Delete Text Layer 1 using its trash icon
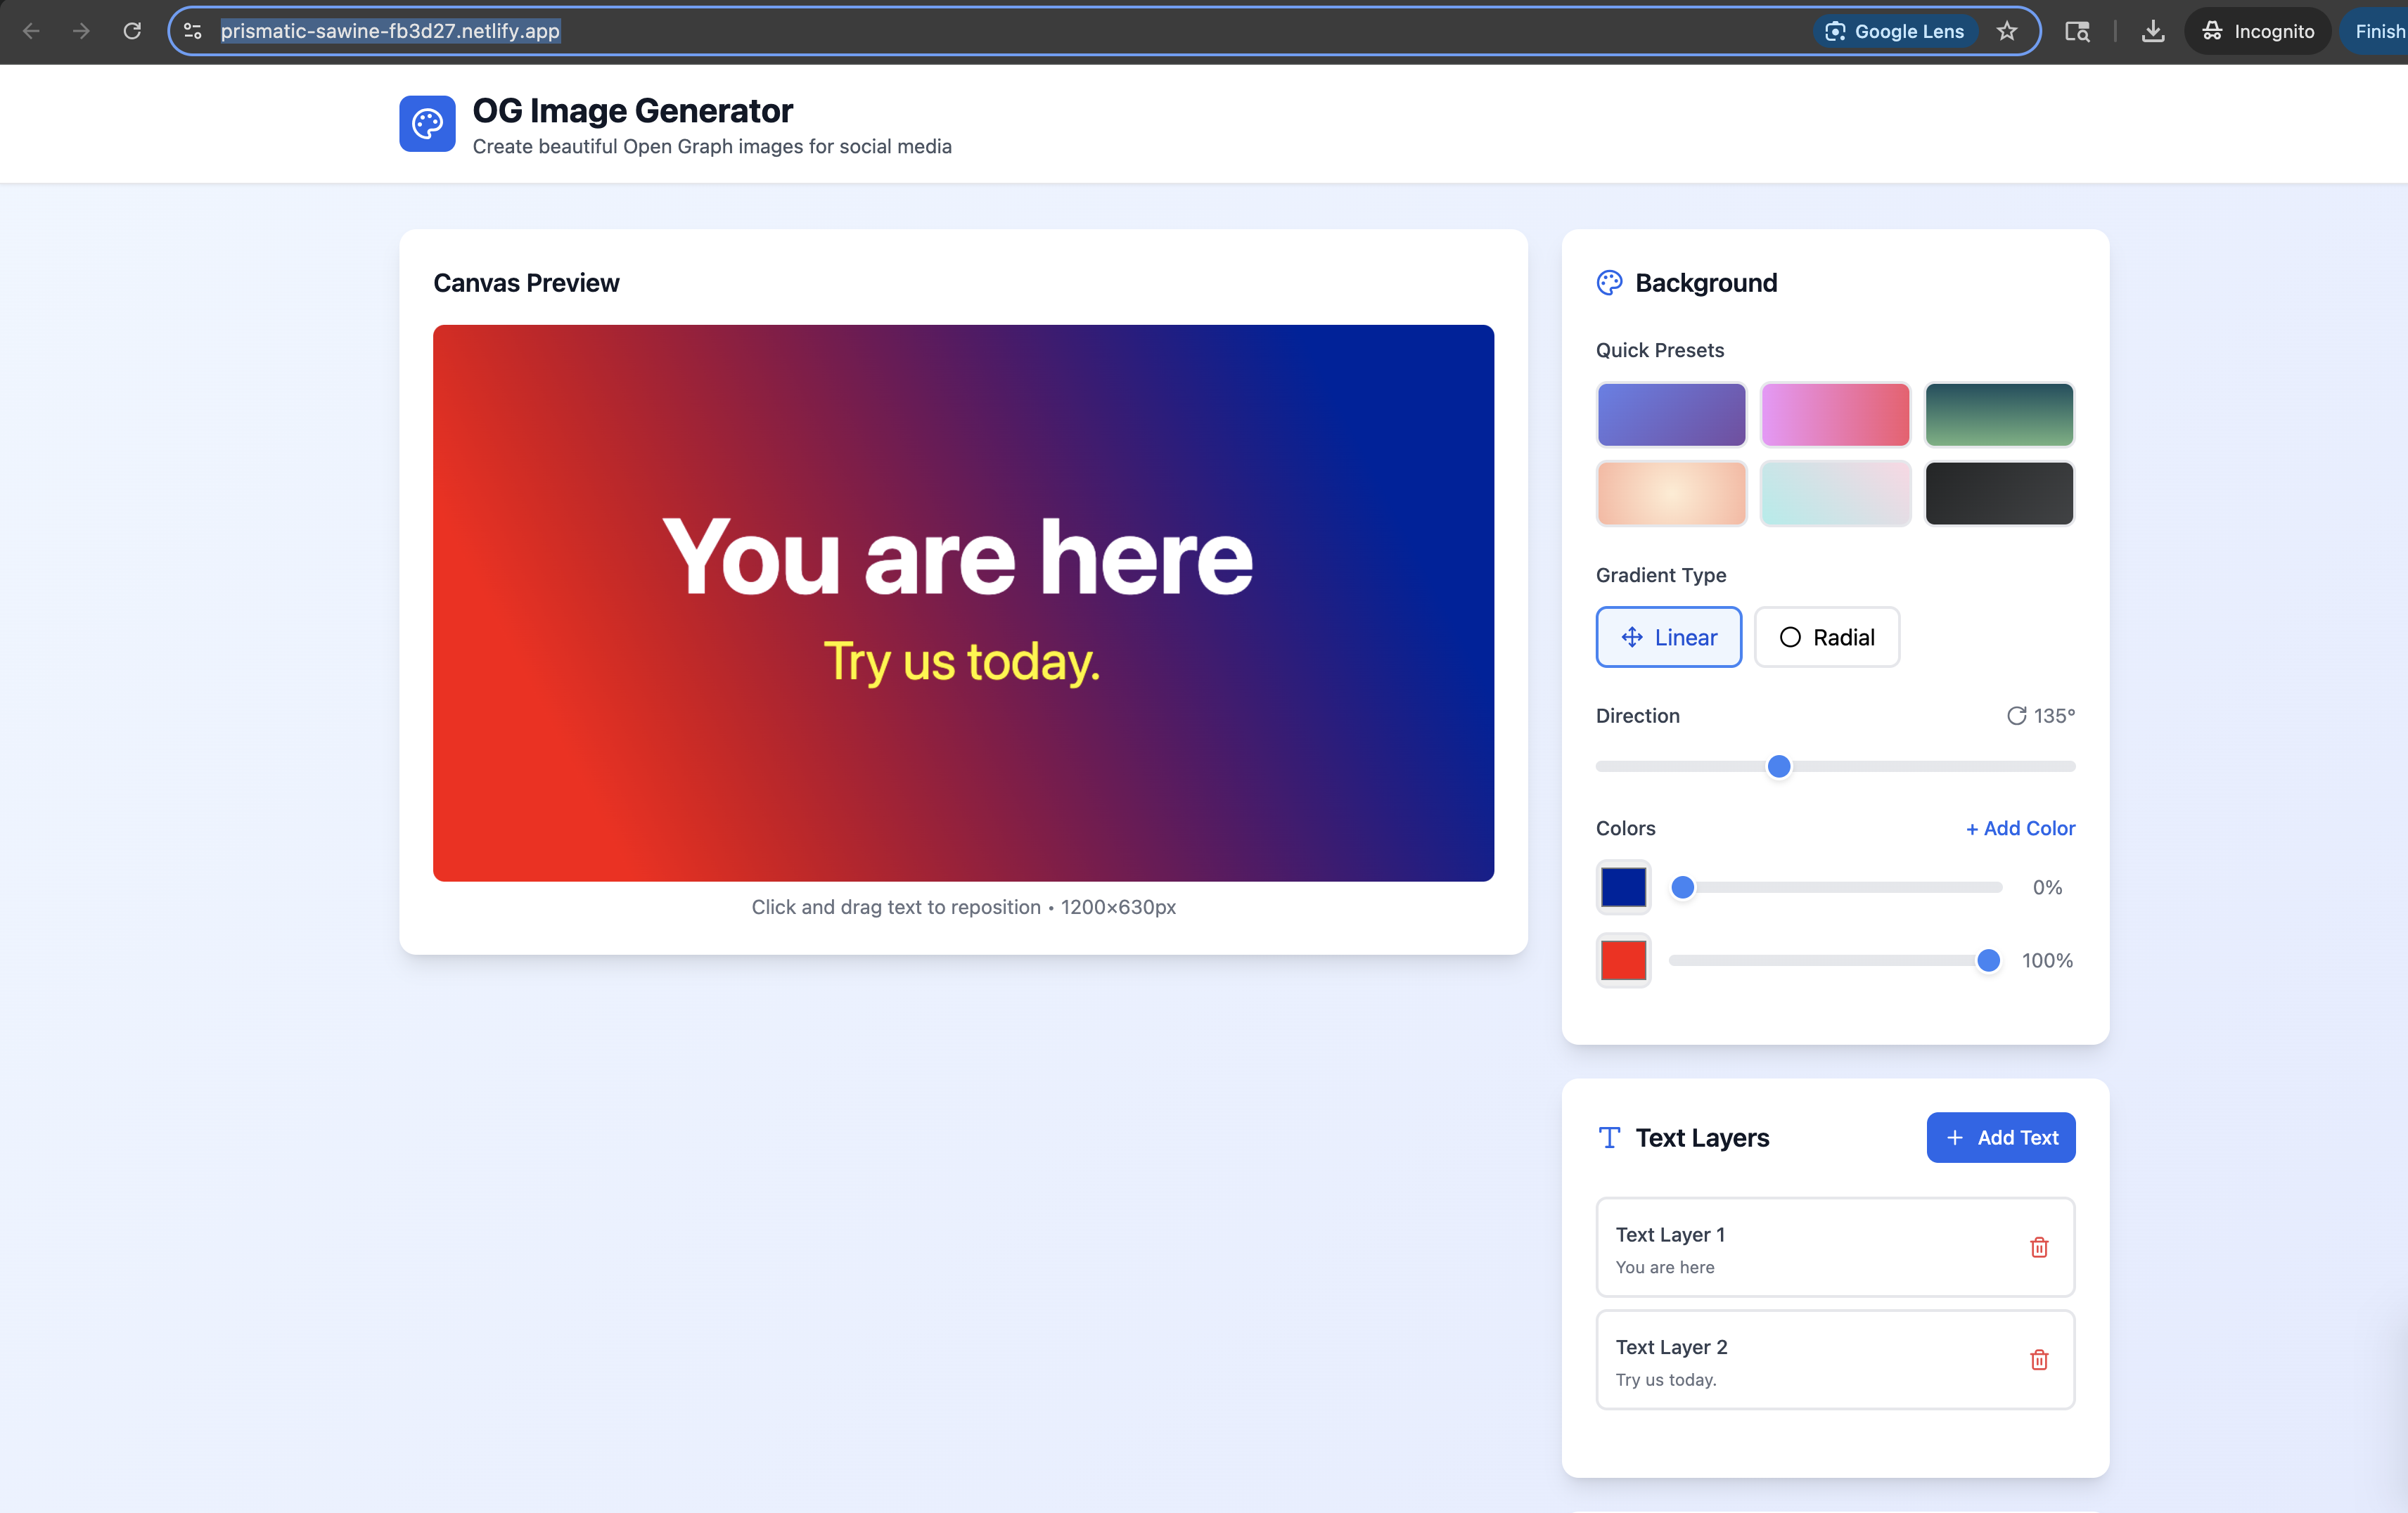Image resolution: width=2408 pixels, height=1513 pixels. click(x=2039, y=1247)
